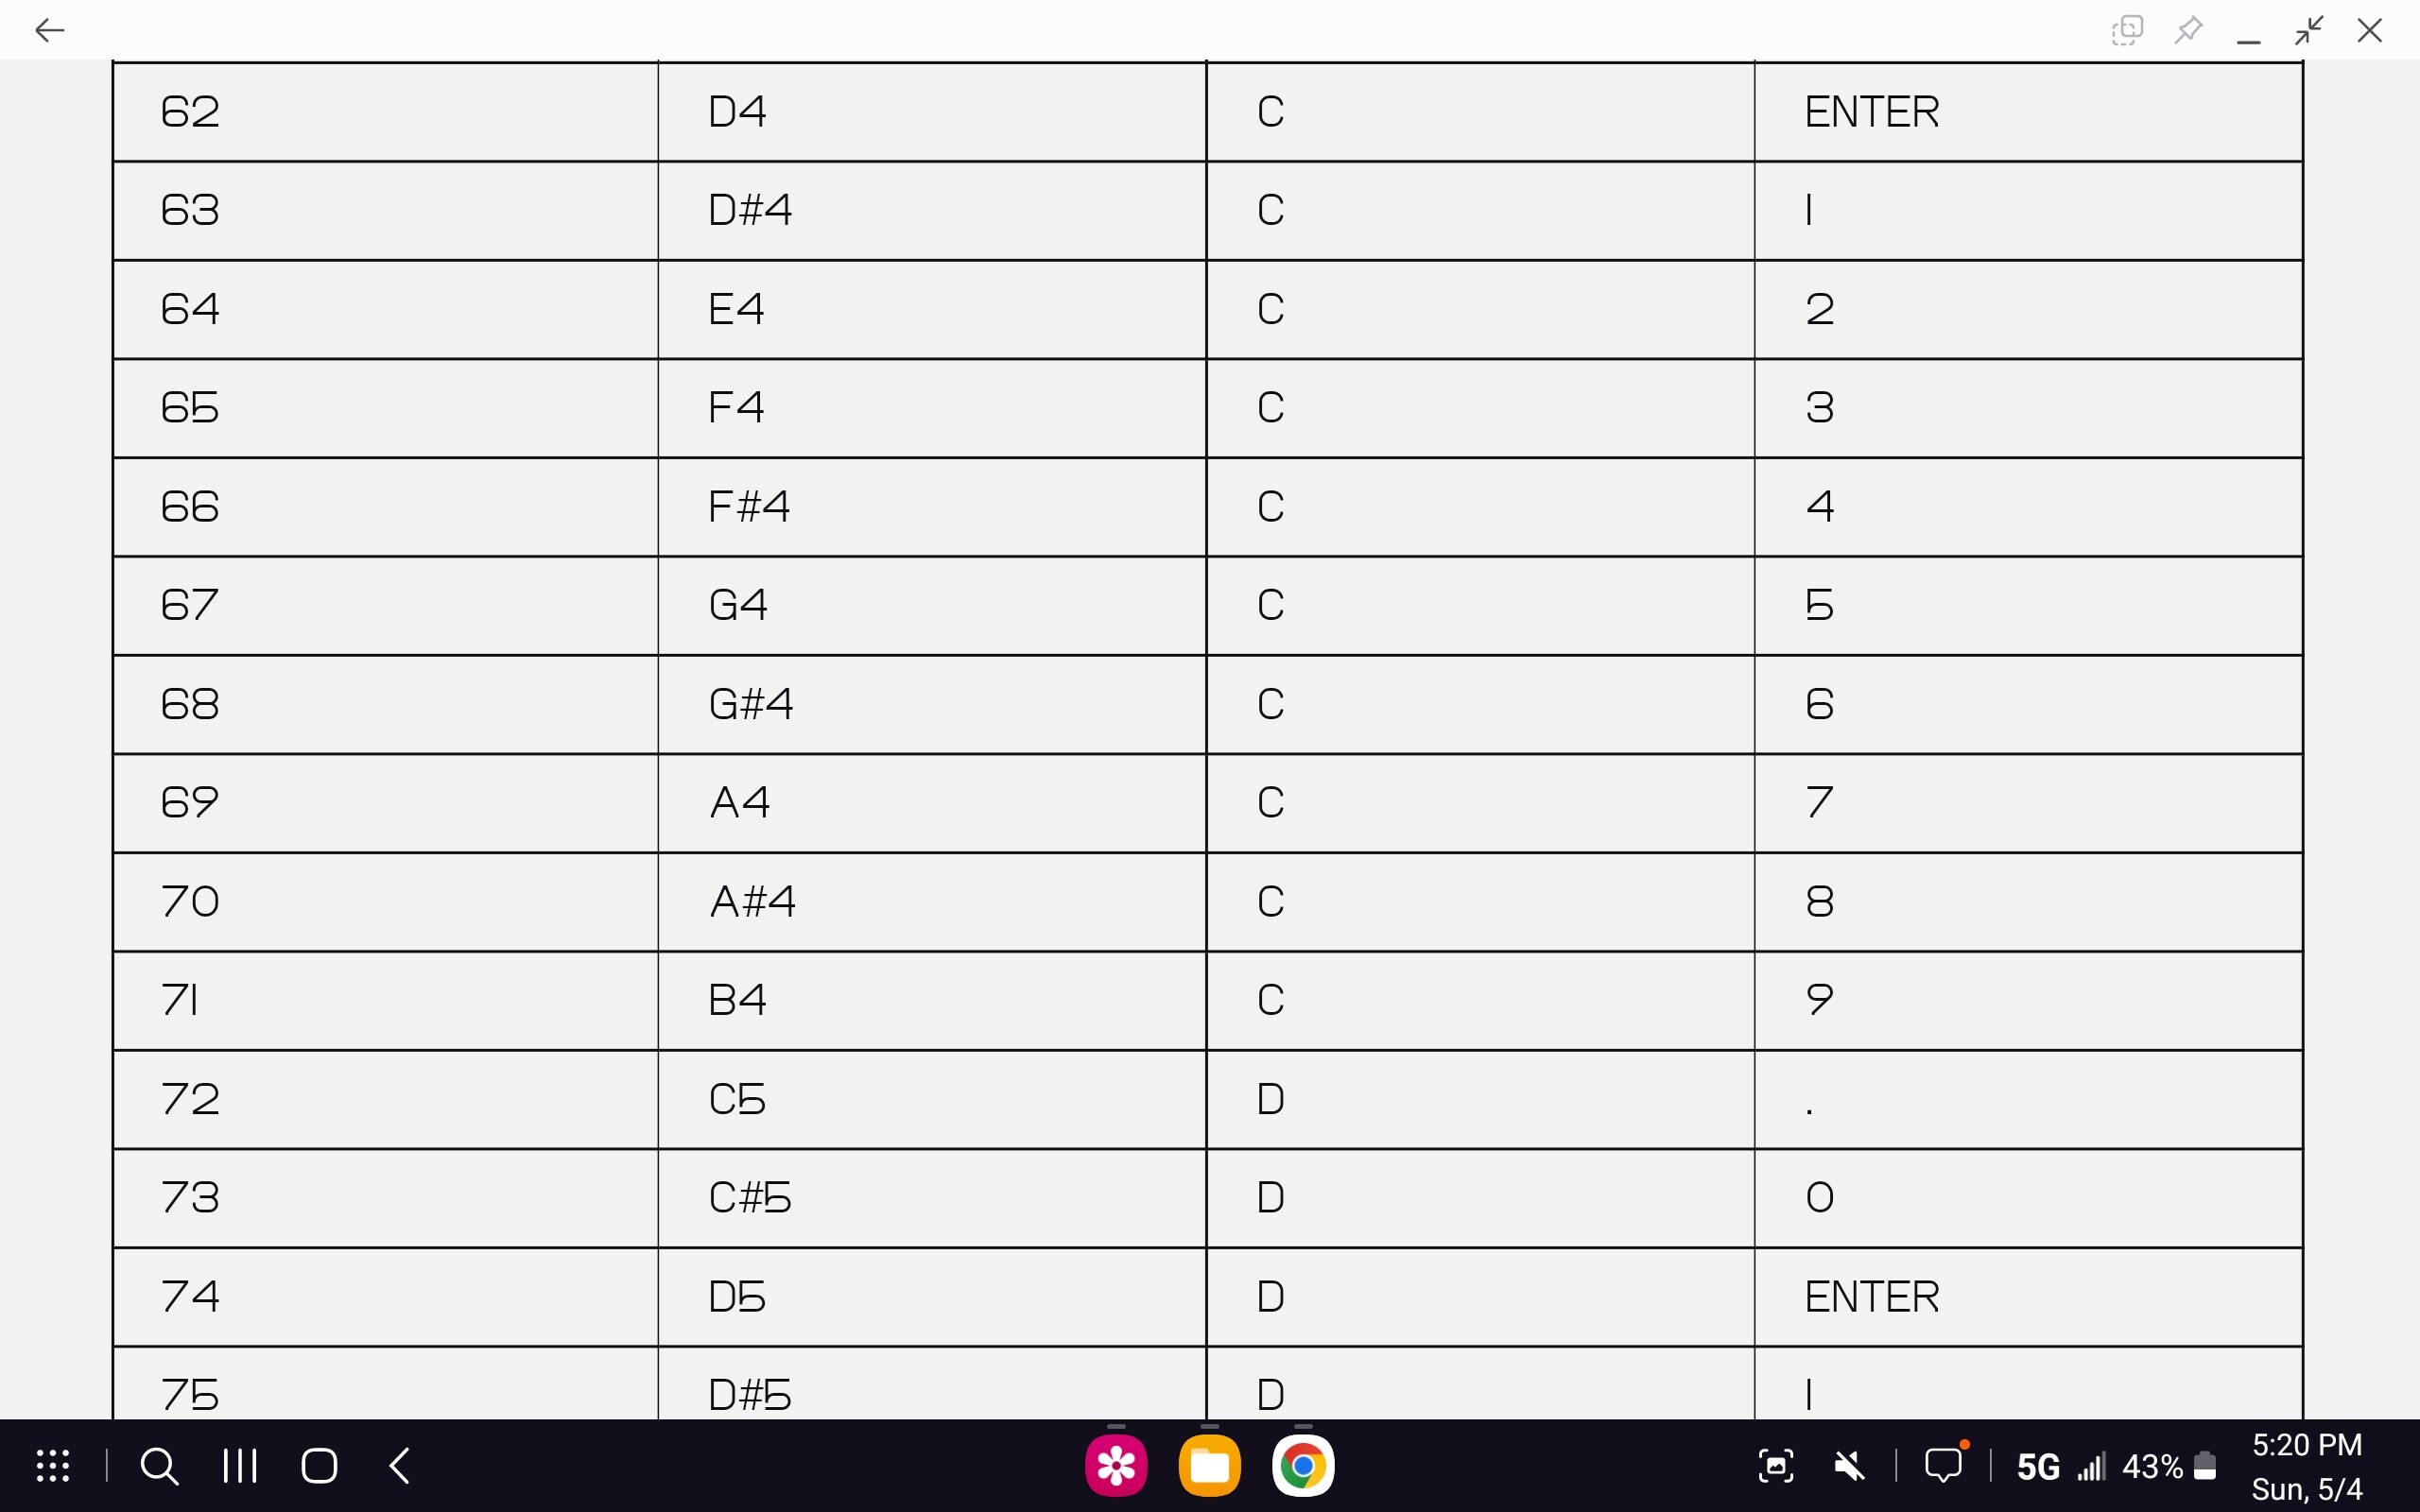Select the D#4 cell in row 63
This screenshot has height=1512, width=2420.
(x=932, y=210)
